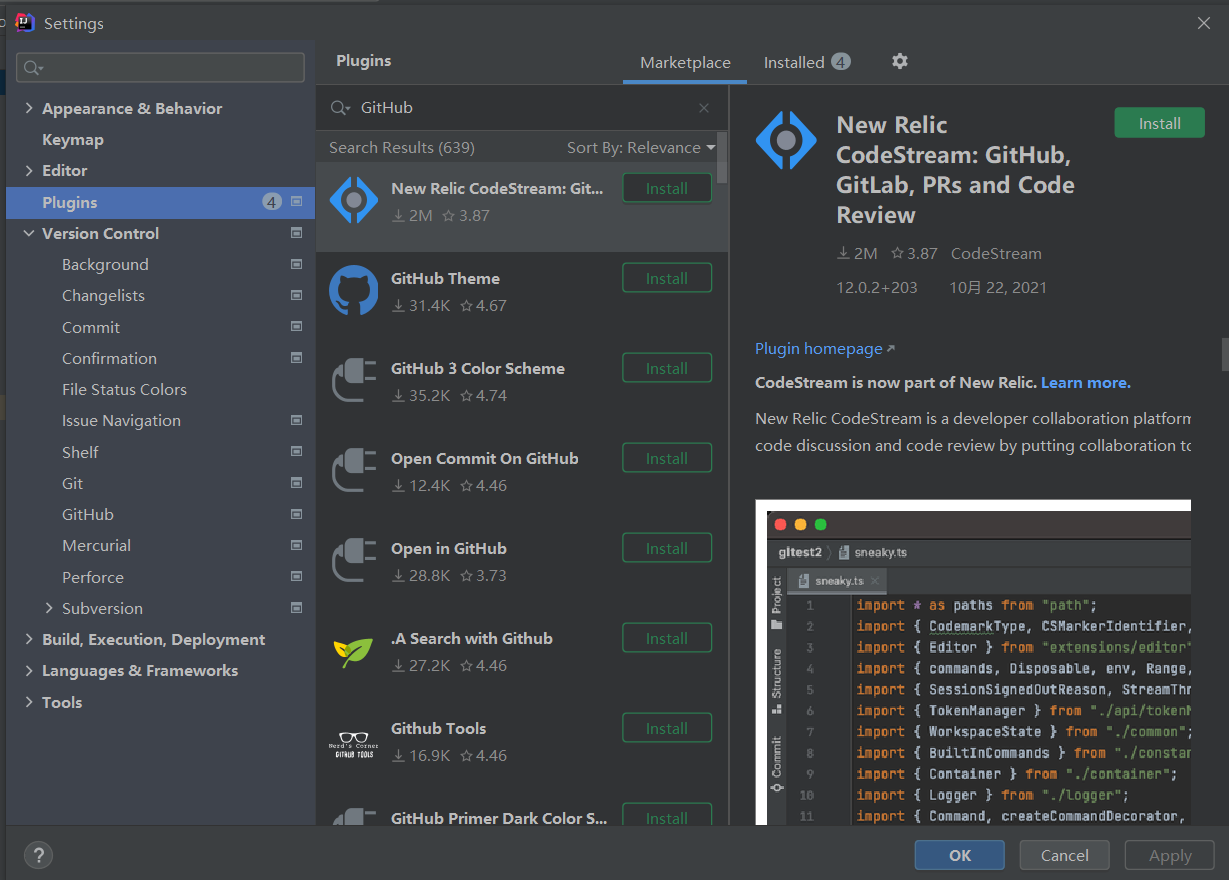
Task: Click the Open in GitHub plug icon
Action: point(354,560)
